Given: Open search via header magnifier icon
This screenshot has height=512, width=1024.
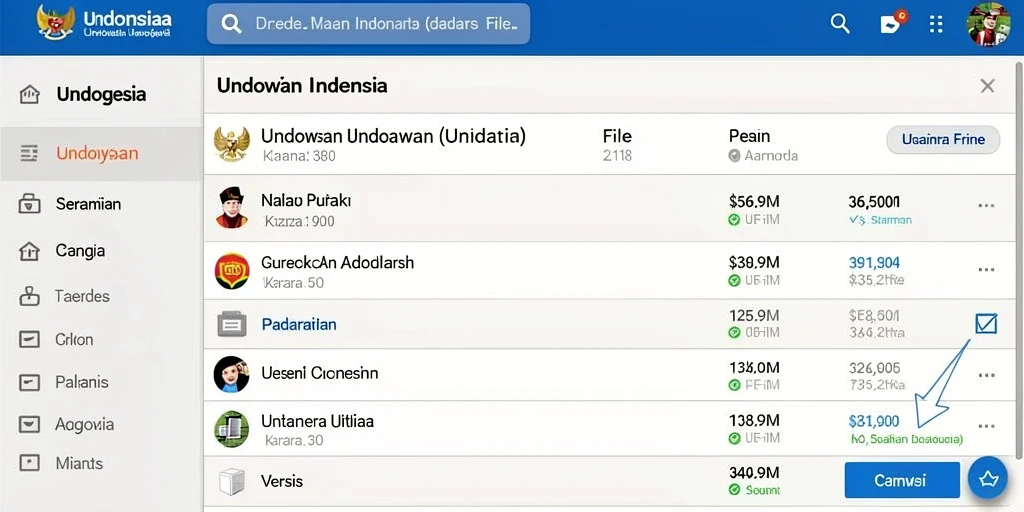Looking at the screenshot, I should click(840, 24).
